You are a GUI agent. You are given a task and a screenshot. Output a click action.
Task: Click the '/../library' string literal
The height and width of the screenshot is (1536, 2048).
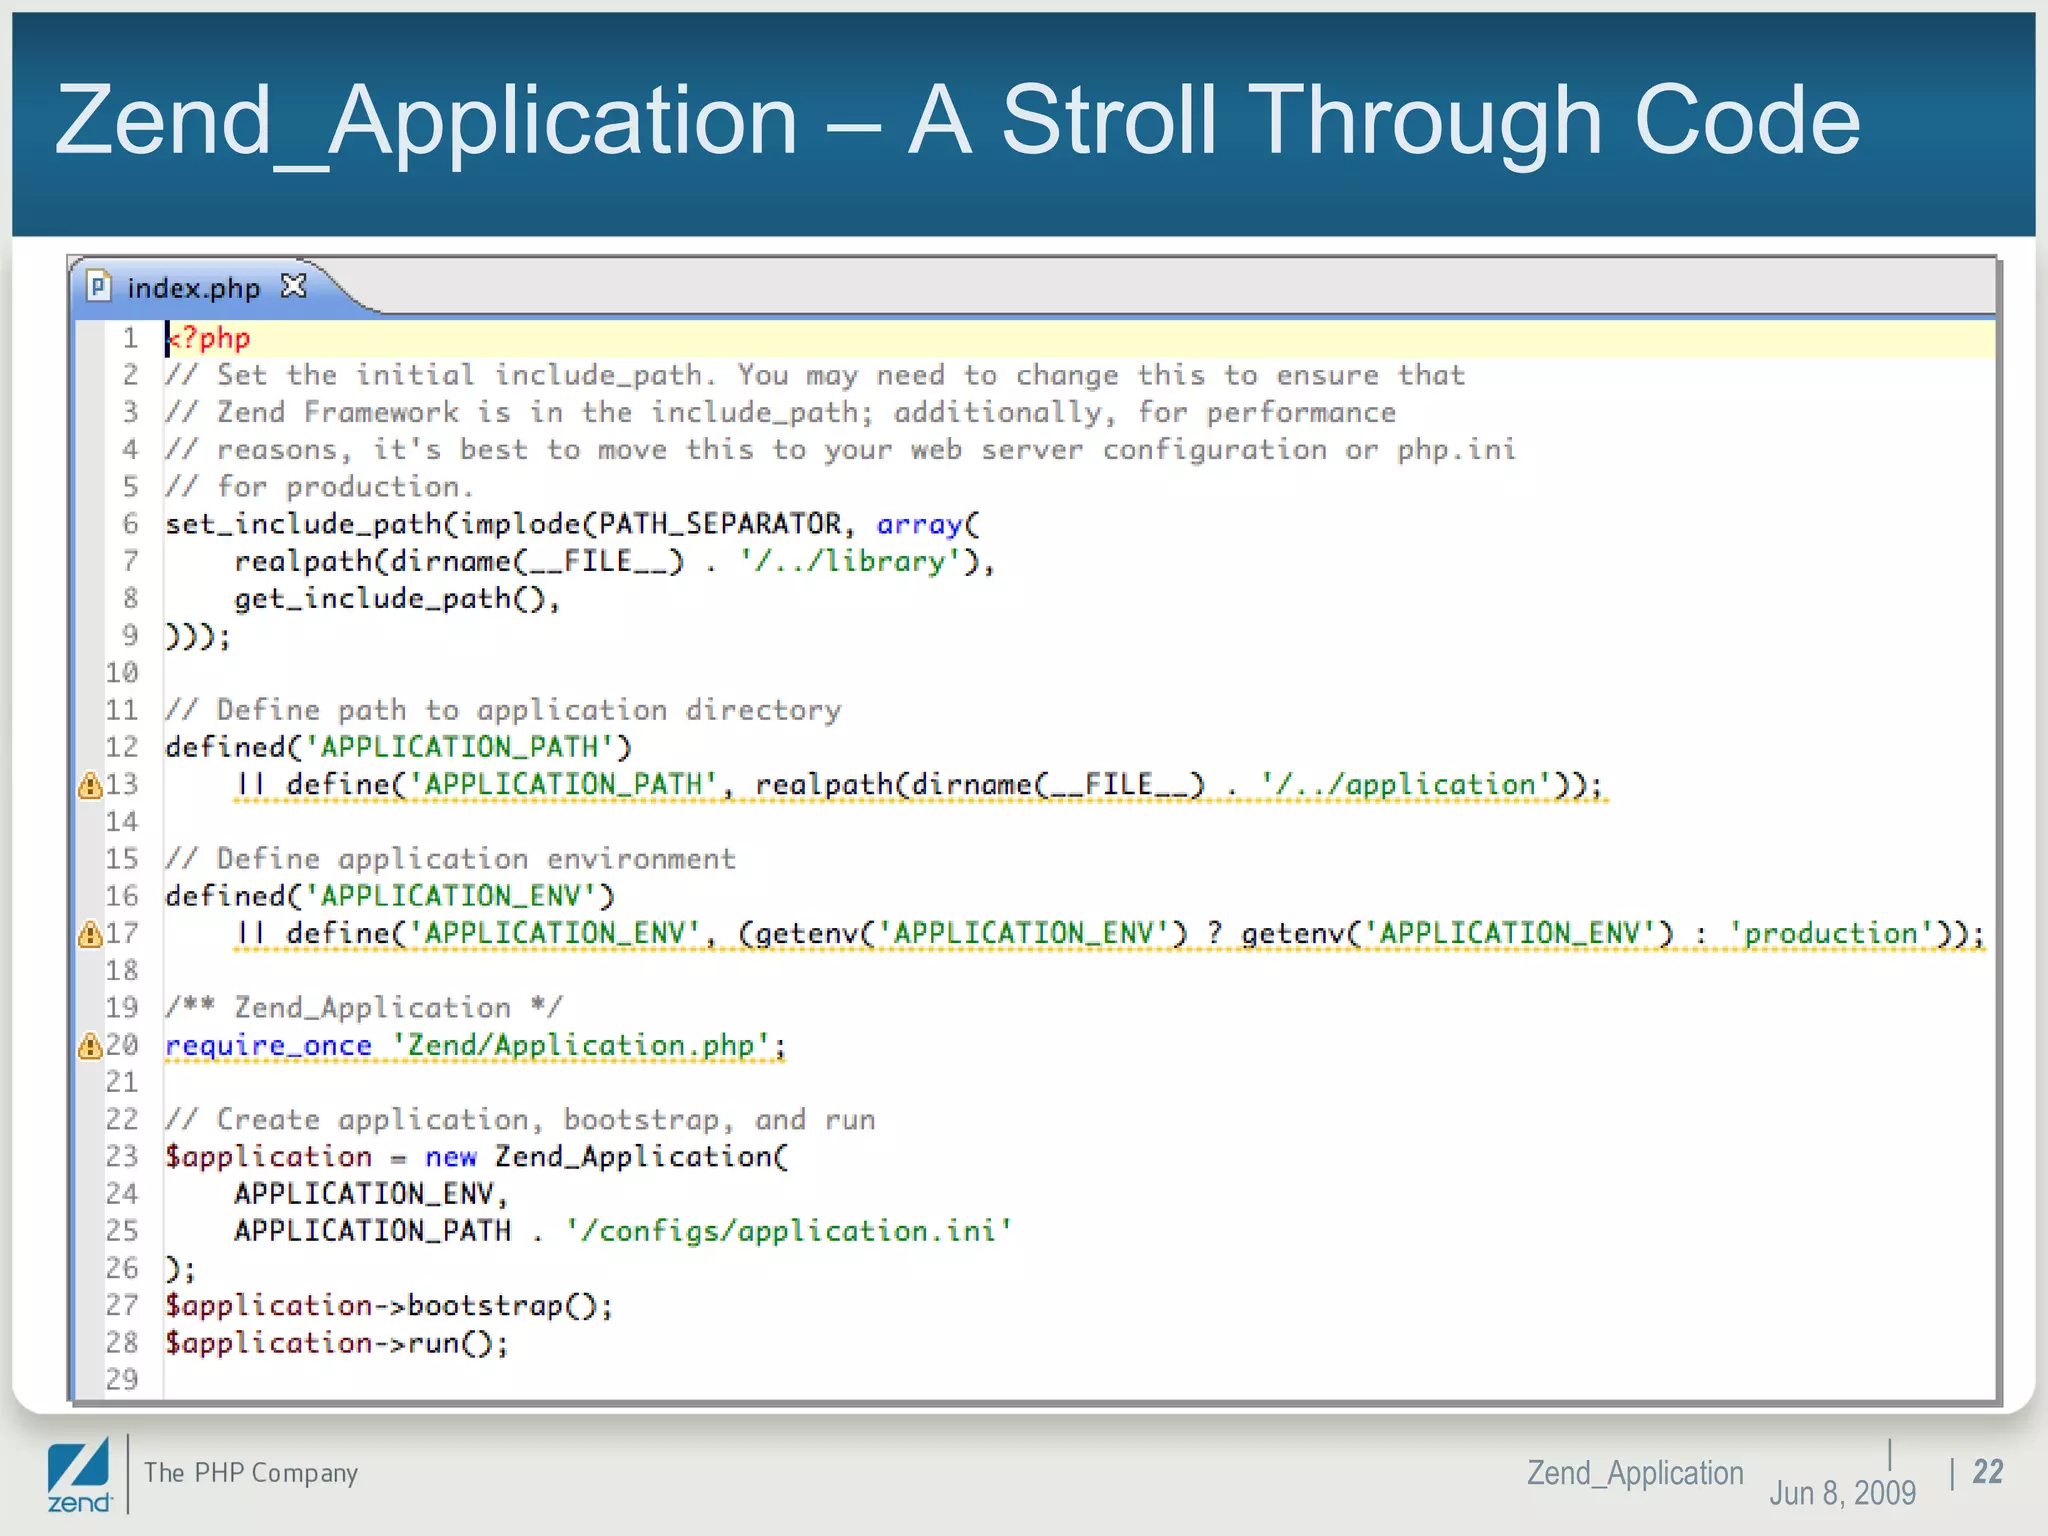coord(849,562)
